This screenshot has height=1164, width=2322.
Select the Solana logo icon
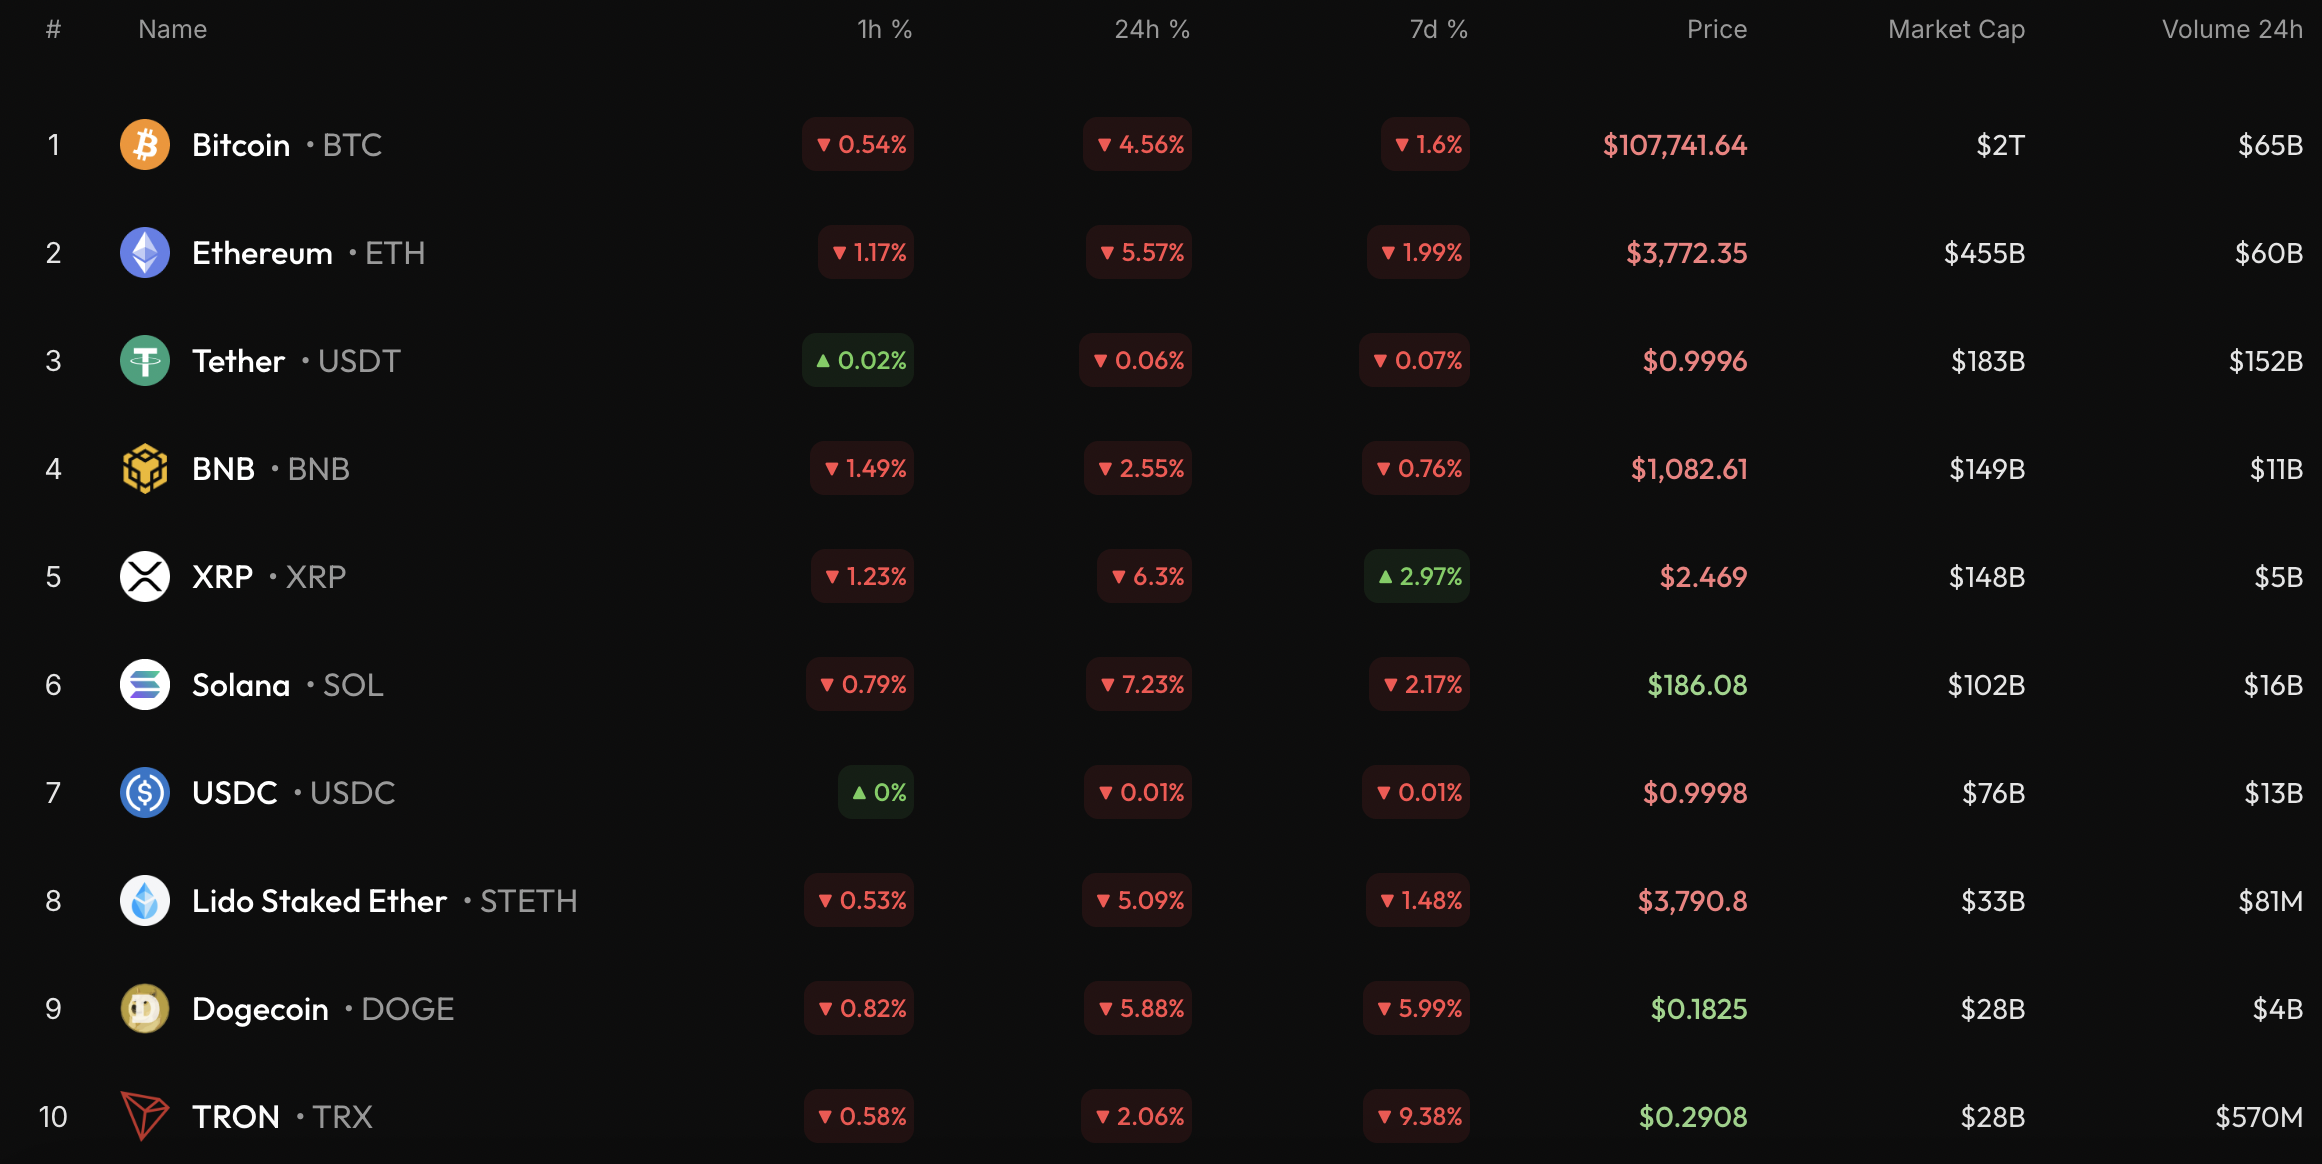(145, 684)
